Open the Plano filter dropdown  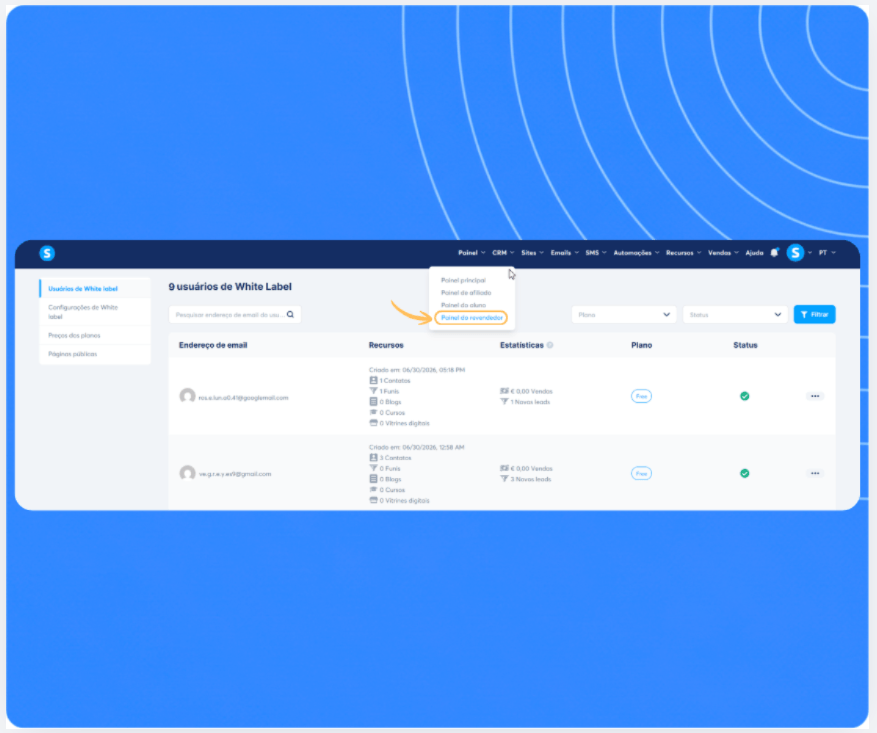click(624, 314)
